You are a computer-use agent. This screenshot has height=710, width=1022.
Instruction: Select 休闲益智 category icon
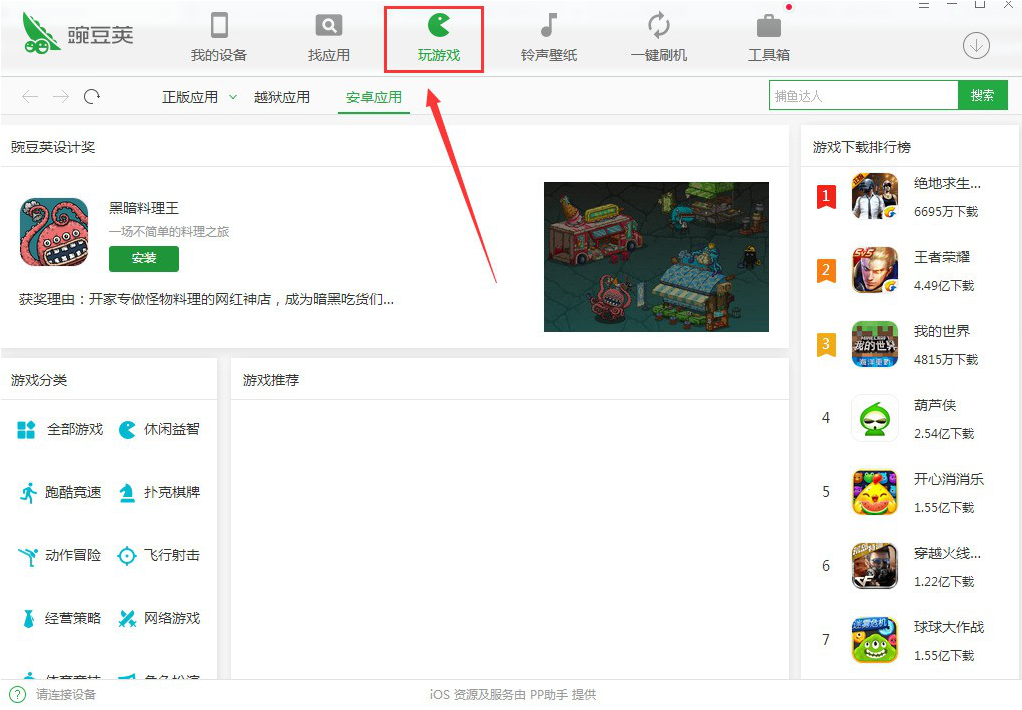(127, 430)
